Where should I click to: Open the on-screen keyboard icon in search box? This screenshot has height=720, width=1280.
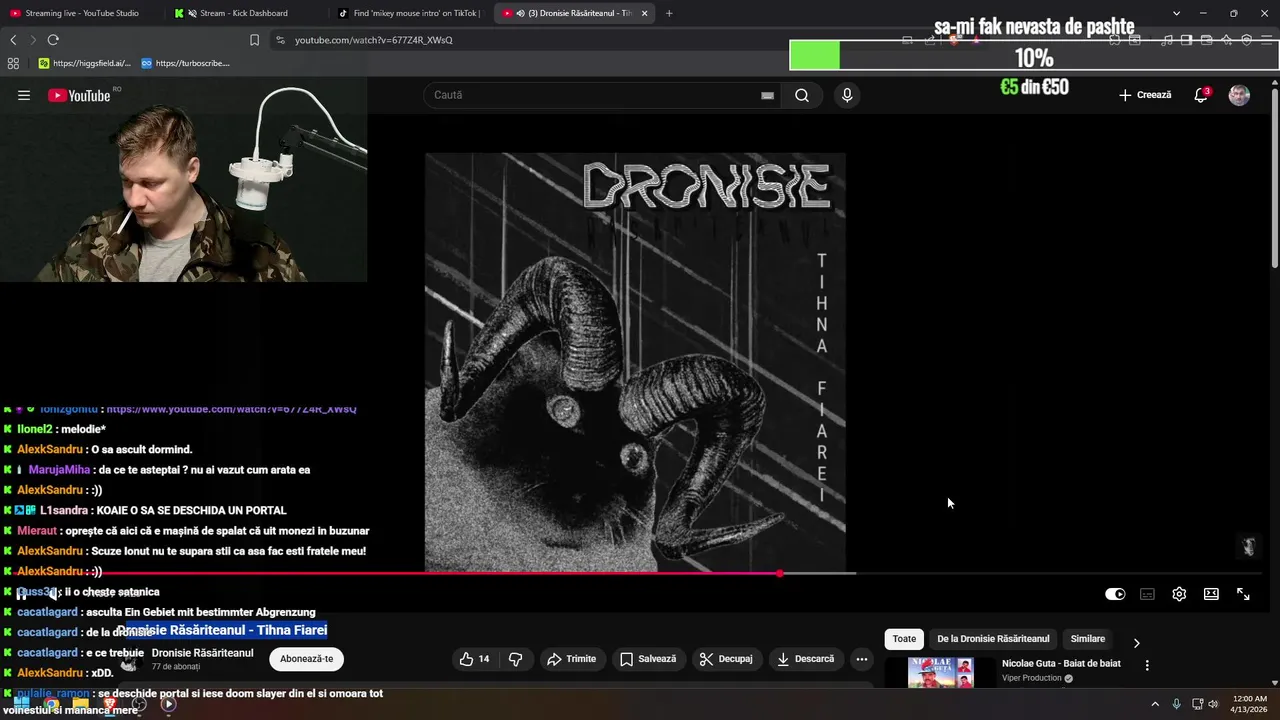767,95
